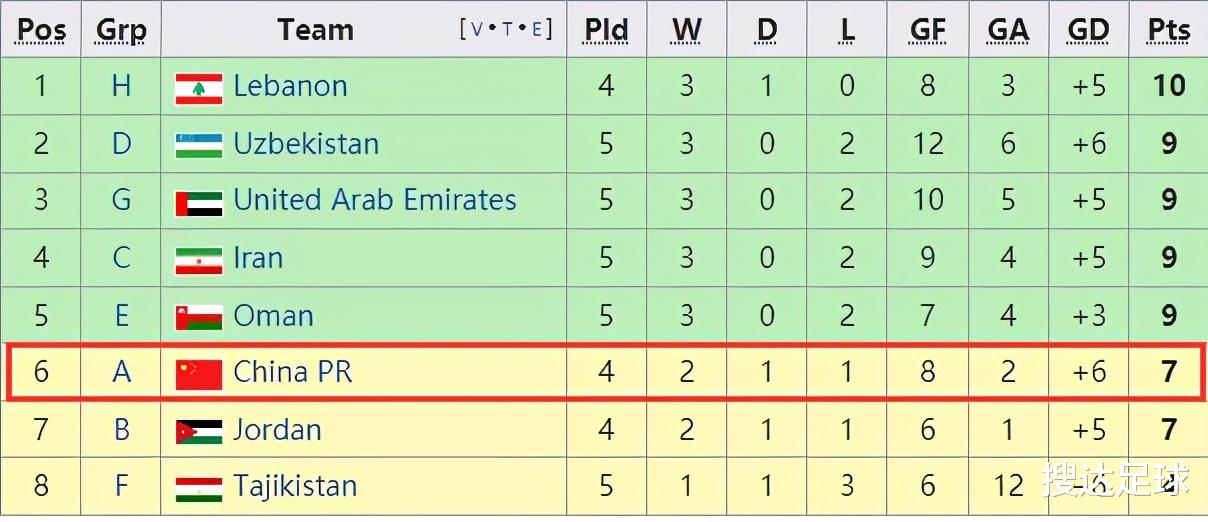Click the Iran flag icon
The width and height of the screenshot is (1208, 522).
pyautogui.click(x=198, y=260)
